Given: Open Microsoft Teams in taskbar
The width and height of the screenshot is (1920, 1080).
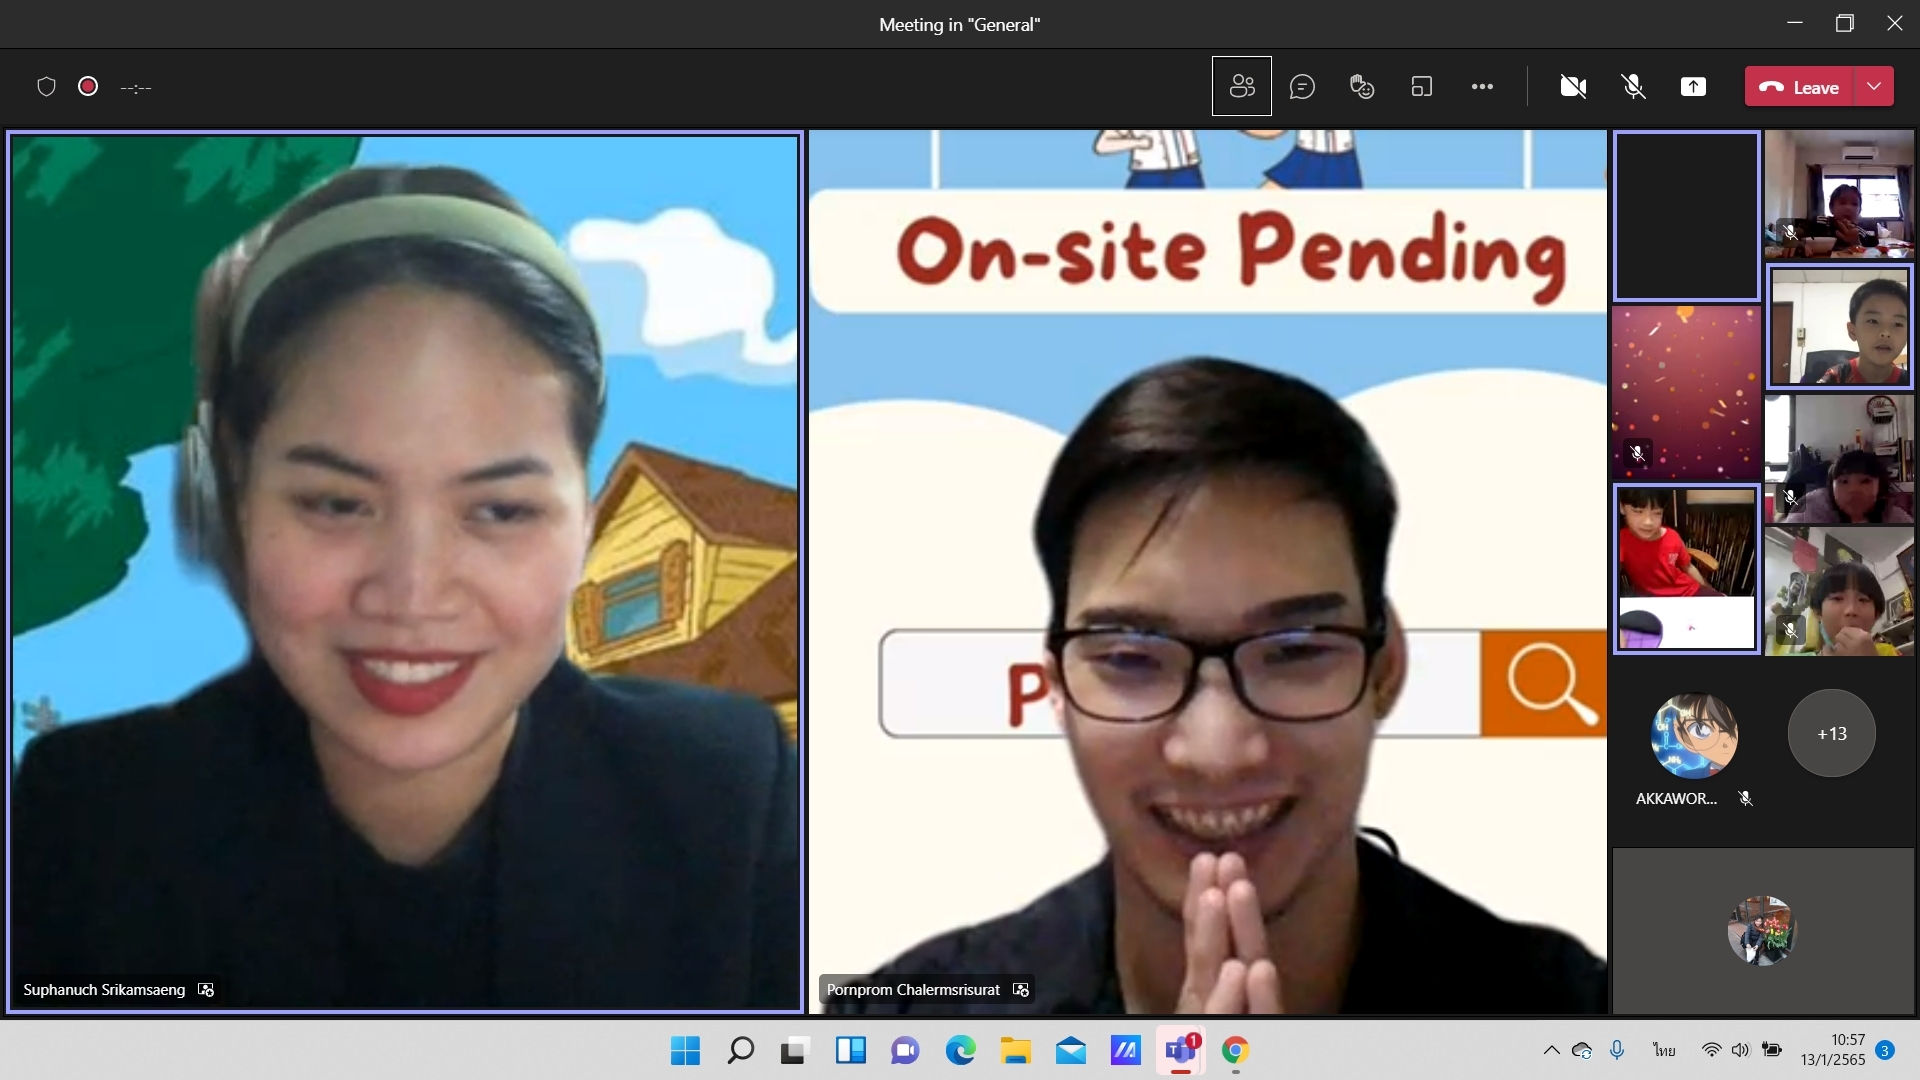Looking at the screenshot, I should (x=1180, y=1051).
